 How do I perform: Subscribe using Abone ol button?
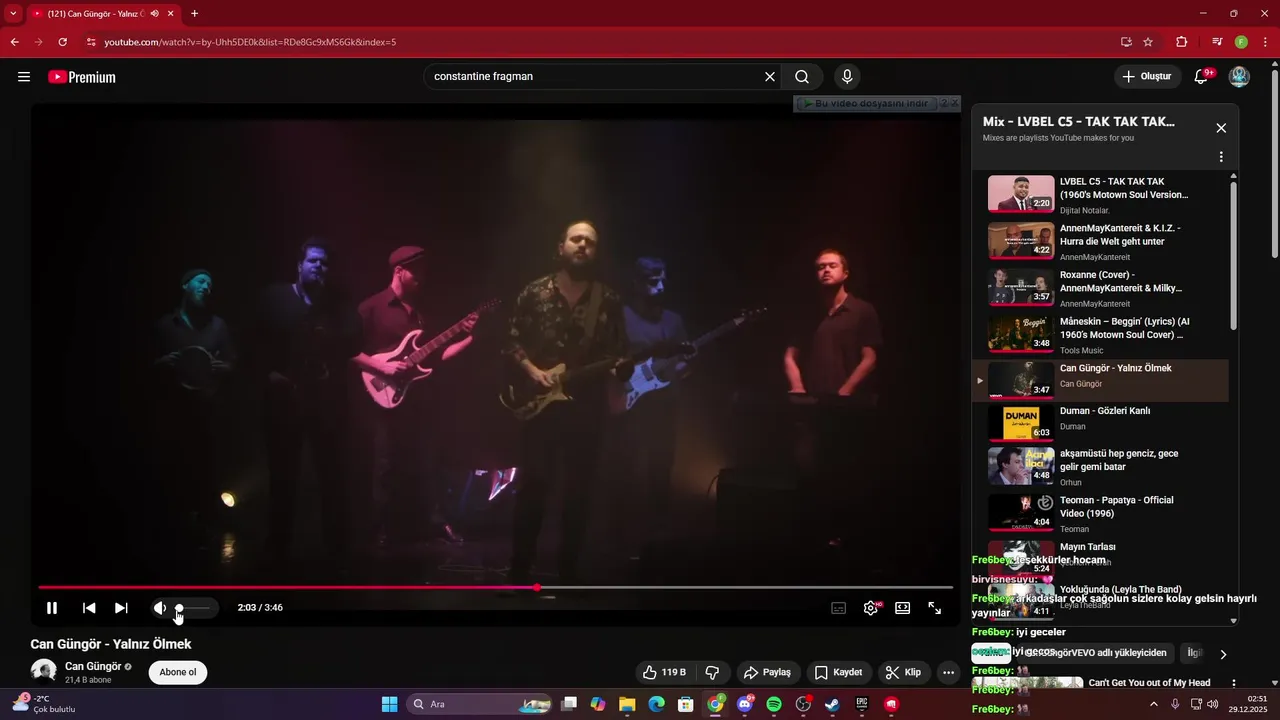tap(178, 672)
